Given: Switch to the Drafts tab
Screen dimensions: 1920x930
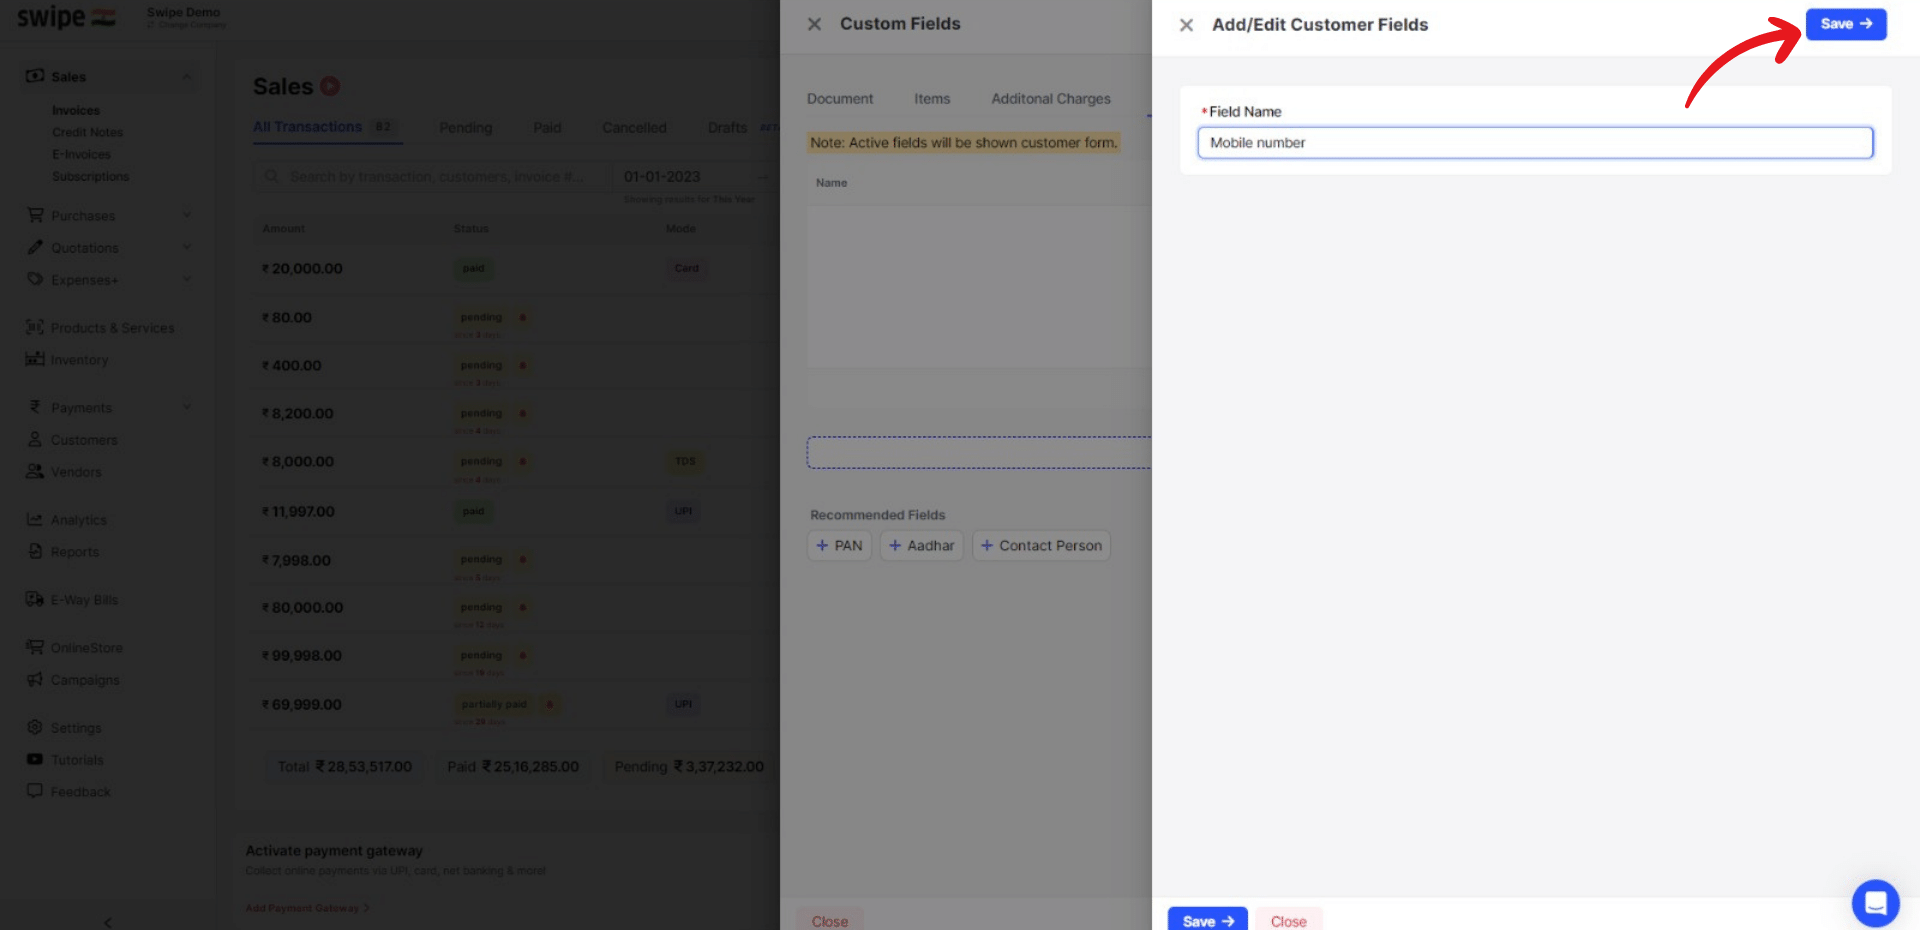Looking at the screenshot, I should (x=727, y=128).
